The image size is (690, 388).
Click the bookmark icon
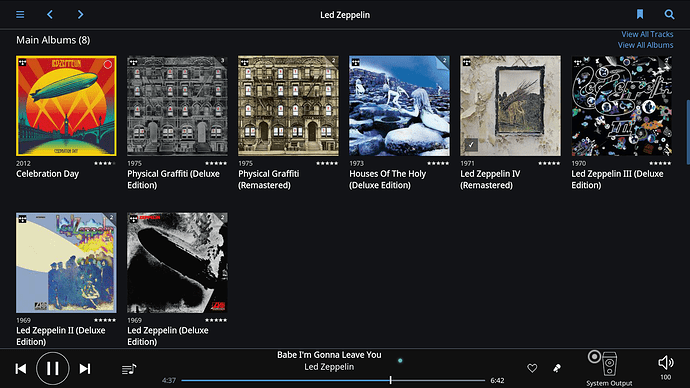coord(640,15)
